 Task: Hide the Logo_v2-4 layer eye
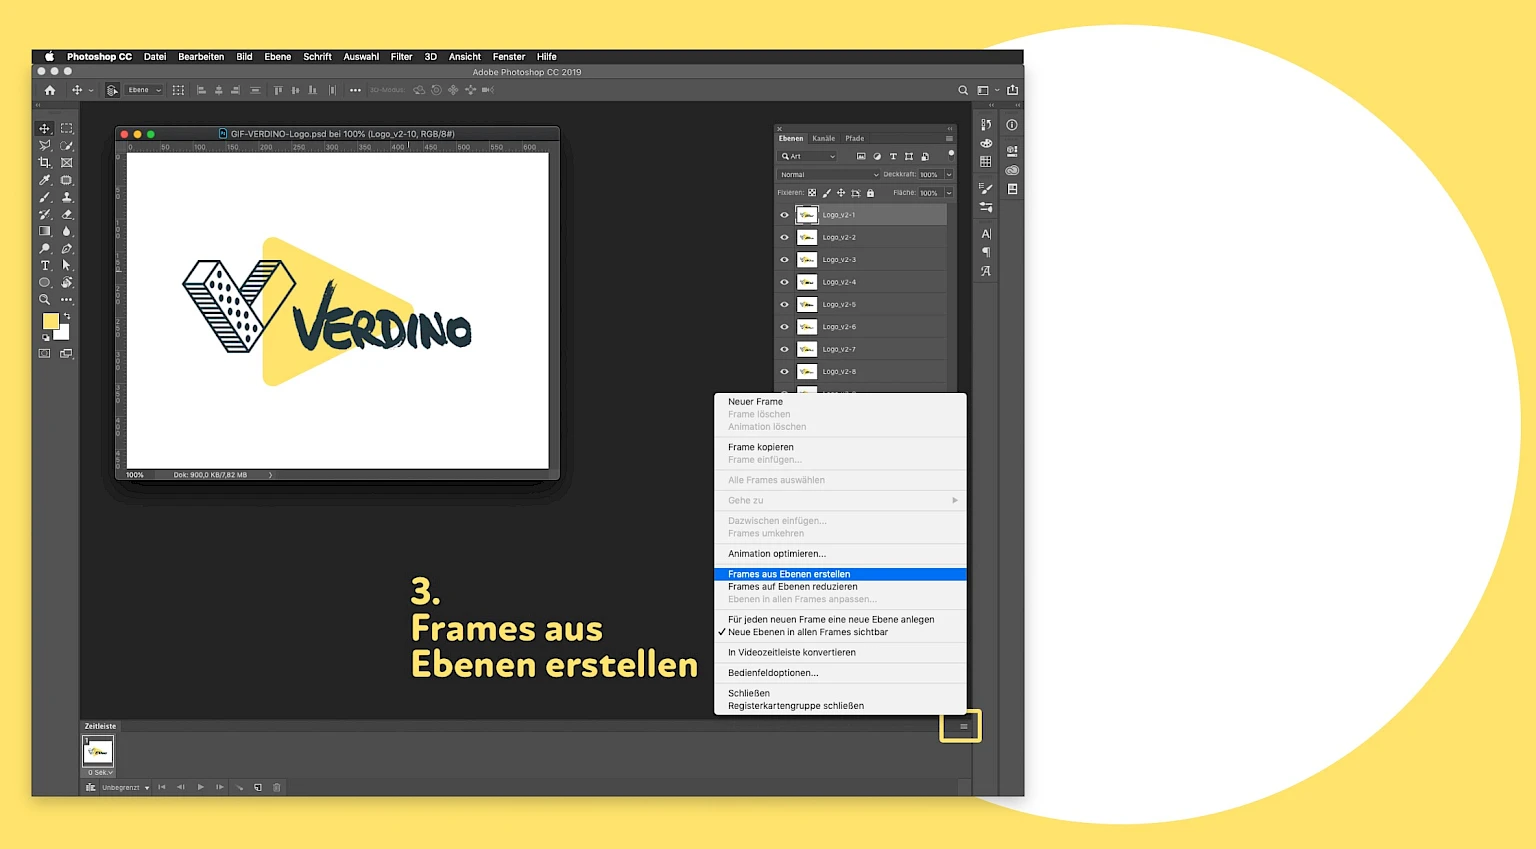click(784, 282)
